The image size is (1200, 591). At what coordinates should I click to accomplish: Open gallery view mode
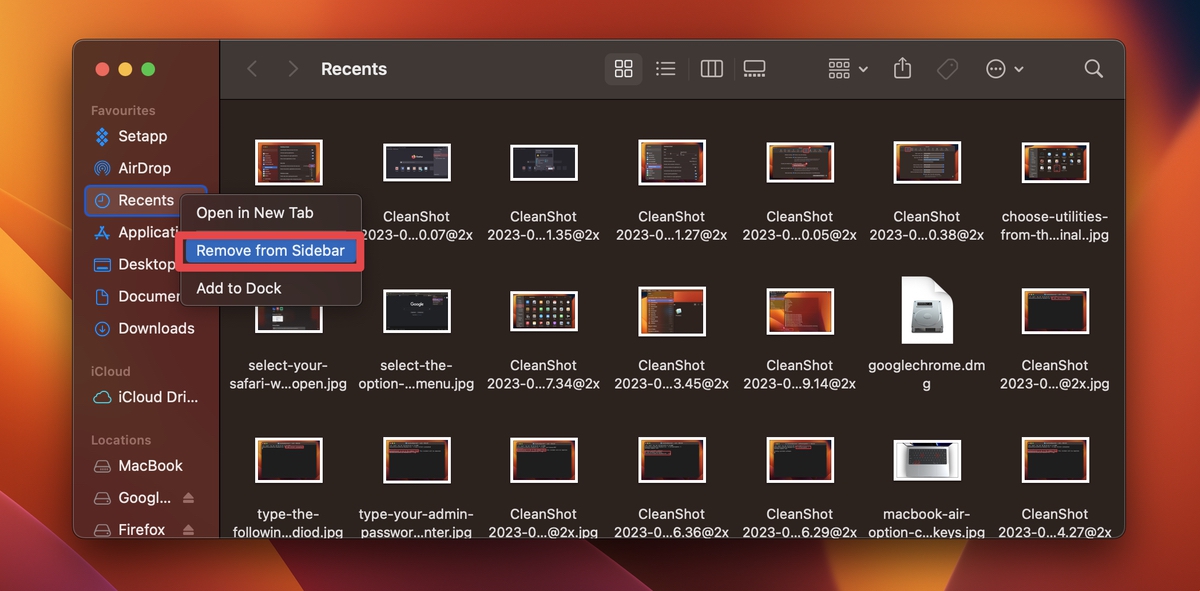(755, 69)
